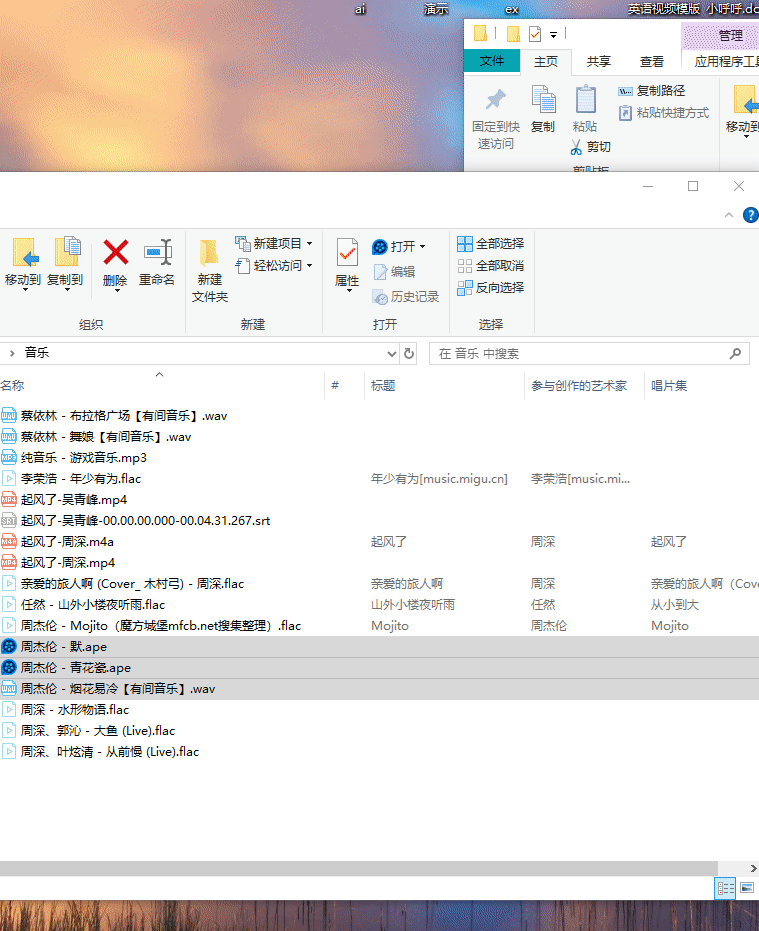The height and width of the screenshot is (931, 759).
Task: Click the Select none icon
Action: click(x=464, y=265)
